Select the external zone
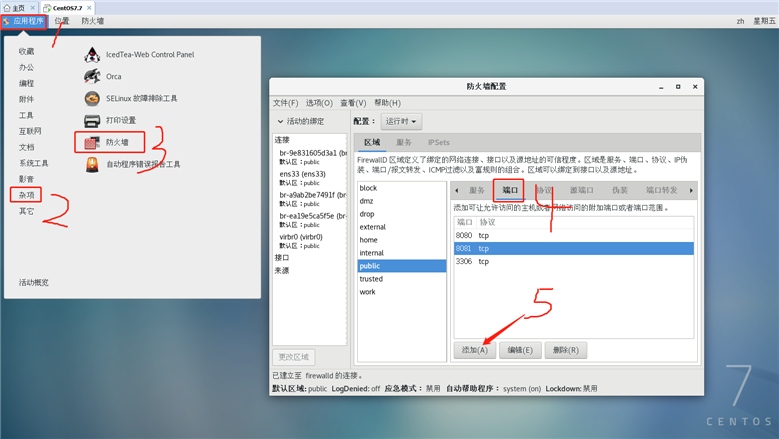Screen dimensions: 779x439 401,227
